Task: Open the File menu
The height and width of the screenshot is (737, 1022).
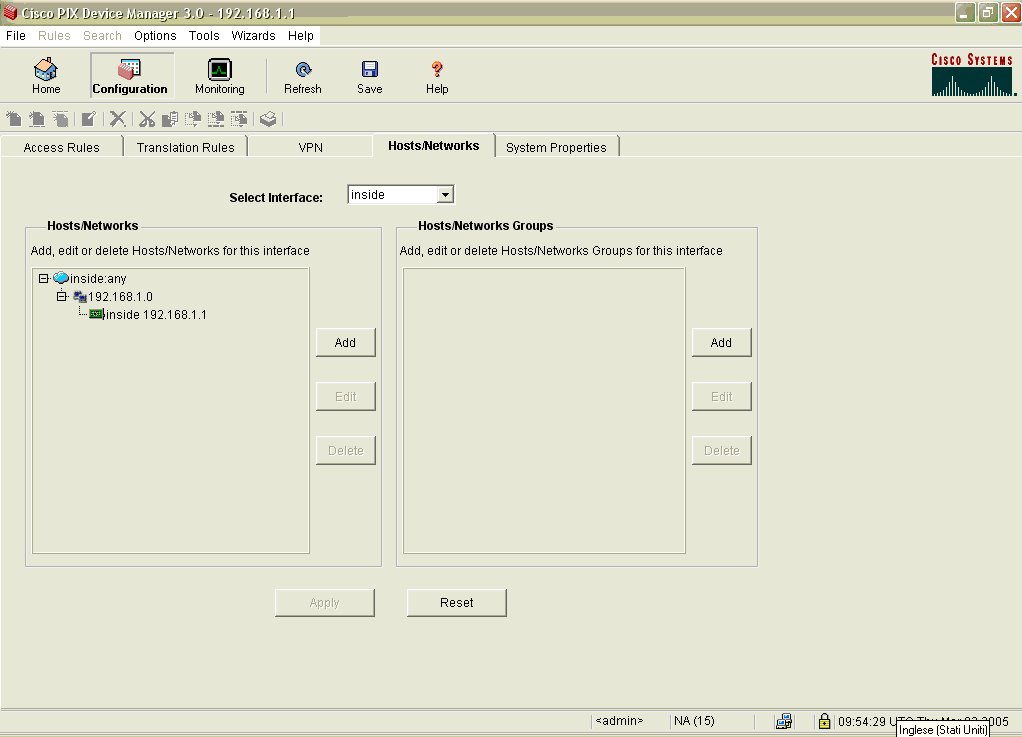Action: pos(16,36)
